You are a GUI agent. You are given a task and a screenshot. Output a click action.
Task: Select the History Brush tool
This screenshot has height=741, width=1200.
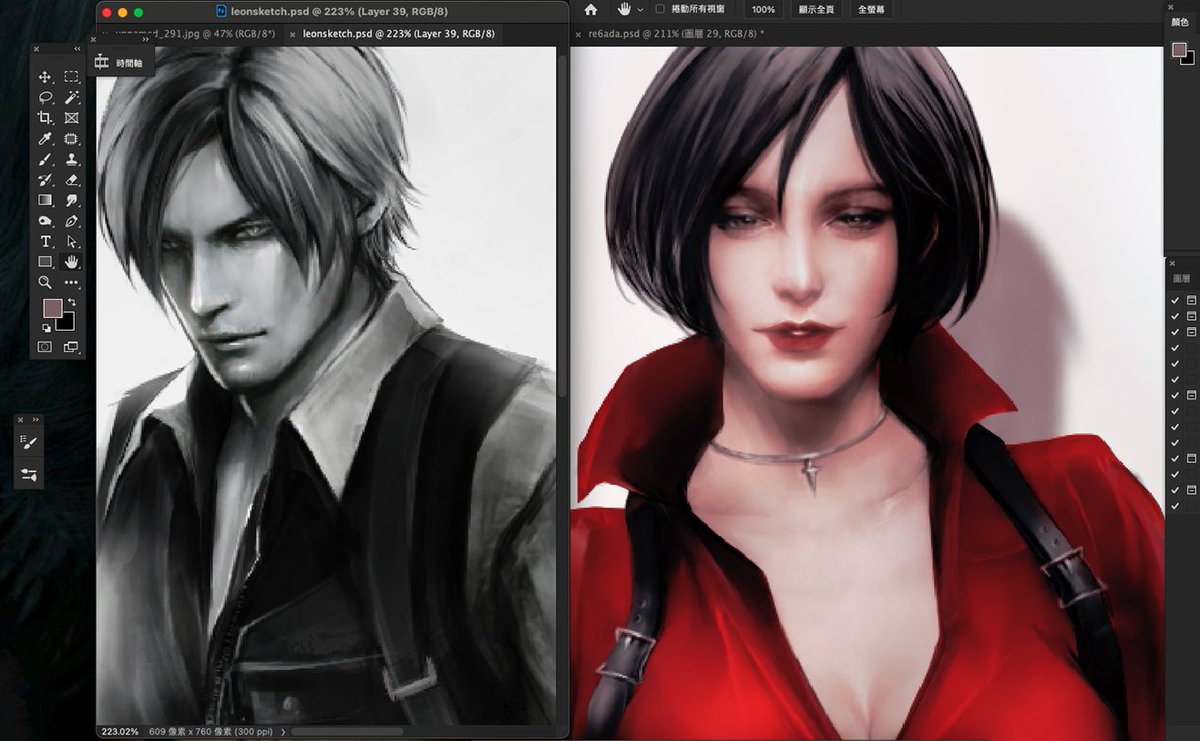(45, 180)
